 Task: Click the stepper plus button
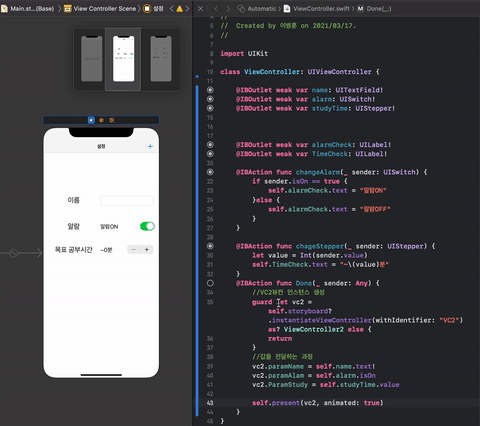pyautogui.click(x=147, y=250)
